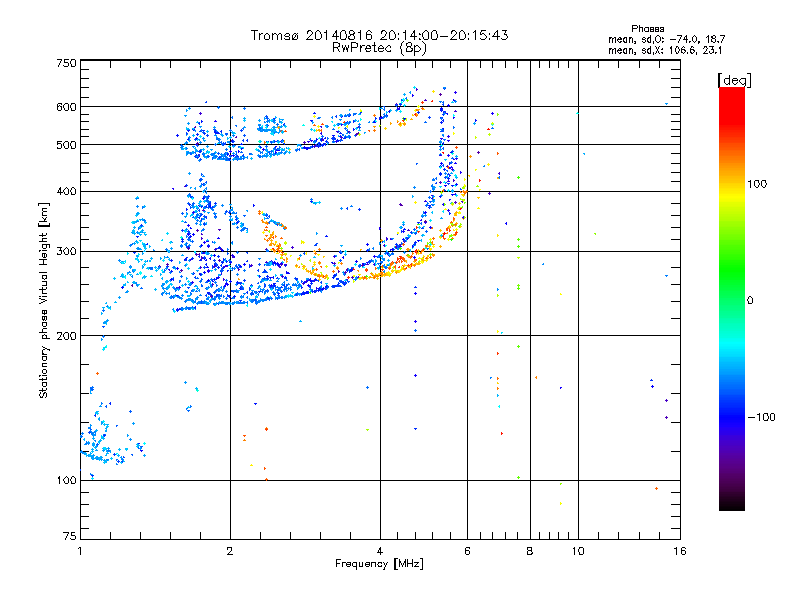Click the y-axis label '750'
Screen dimensions: 800x600
click(66, 63)
